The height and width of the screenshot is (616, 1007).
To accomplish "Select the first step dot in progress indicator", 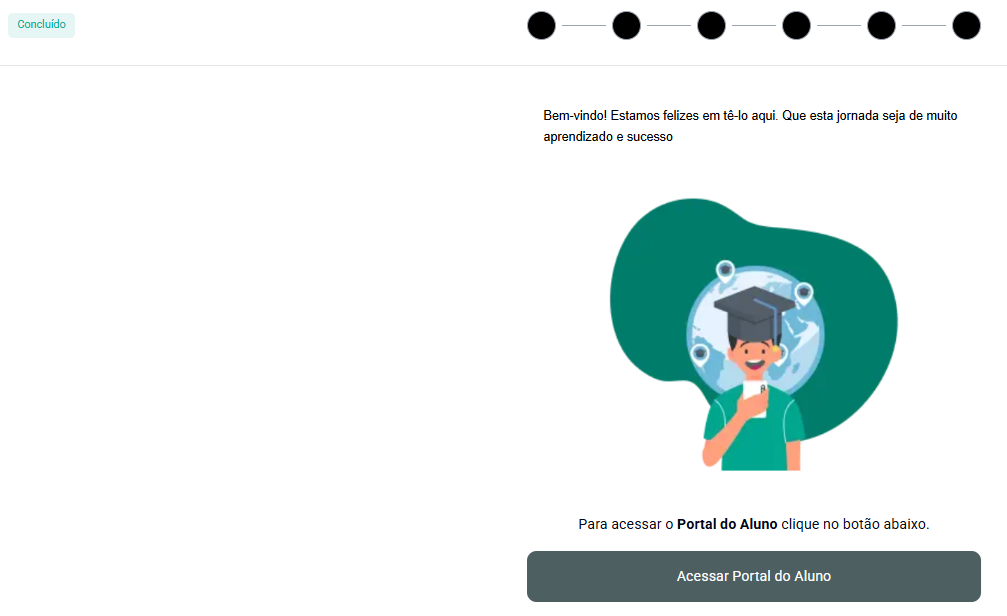I will click(x=541, y=26).
